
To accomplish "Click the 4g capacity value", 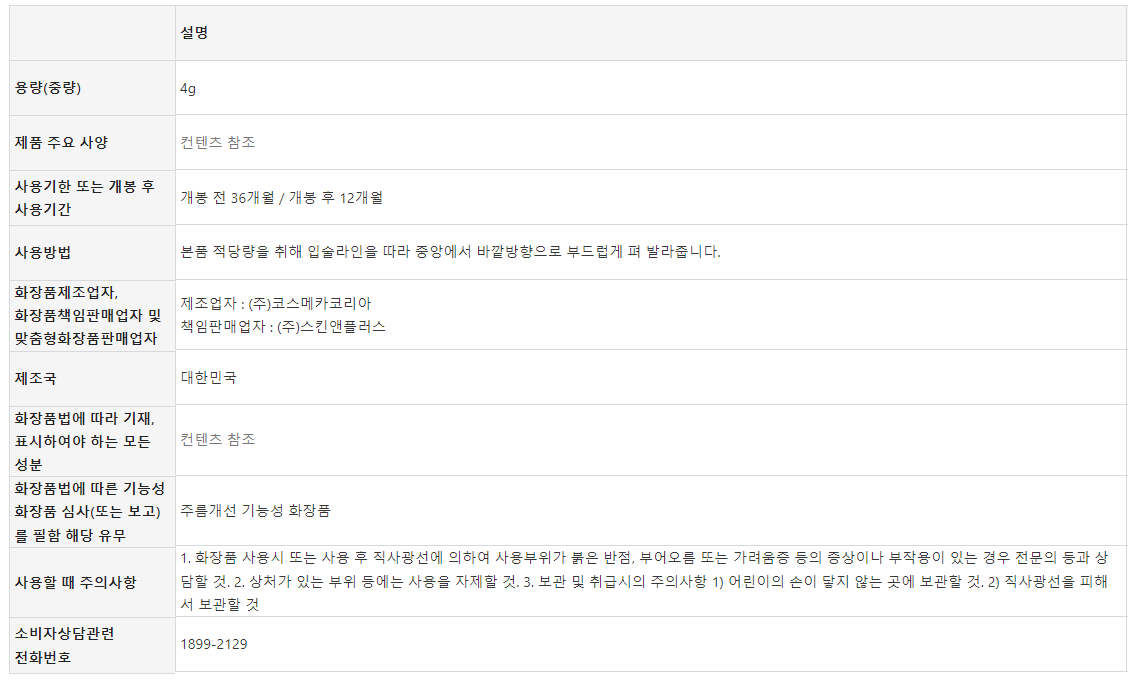I will click(x=188, y=88).
